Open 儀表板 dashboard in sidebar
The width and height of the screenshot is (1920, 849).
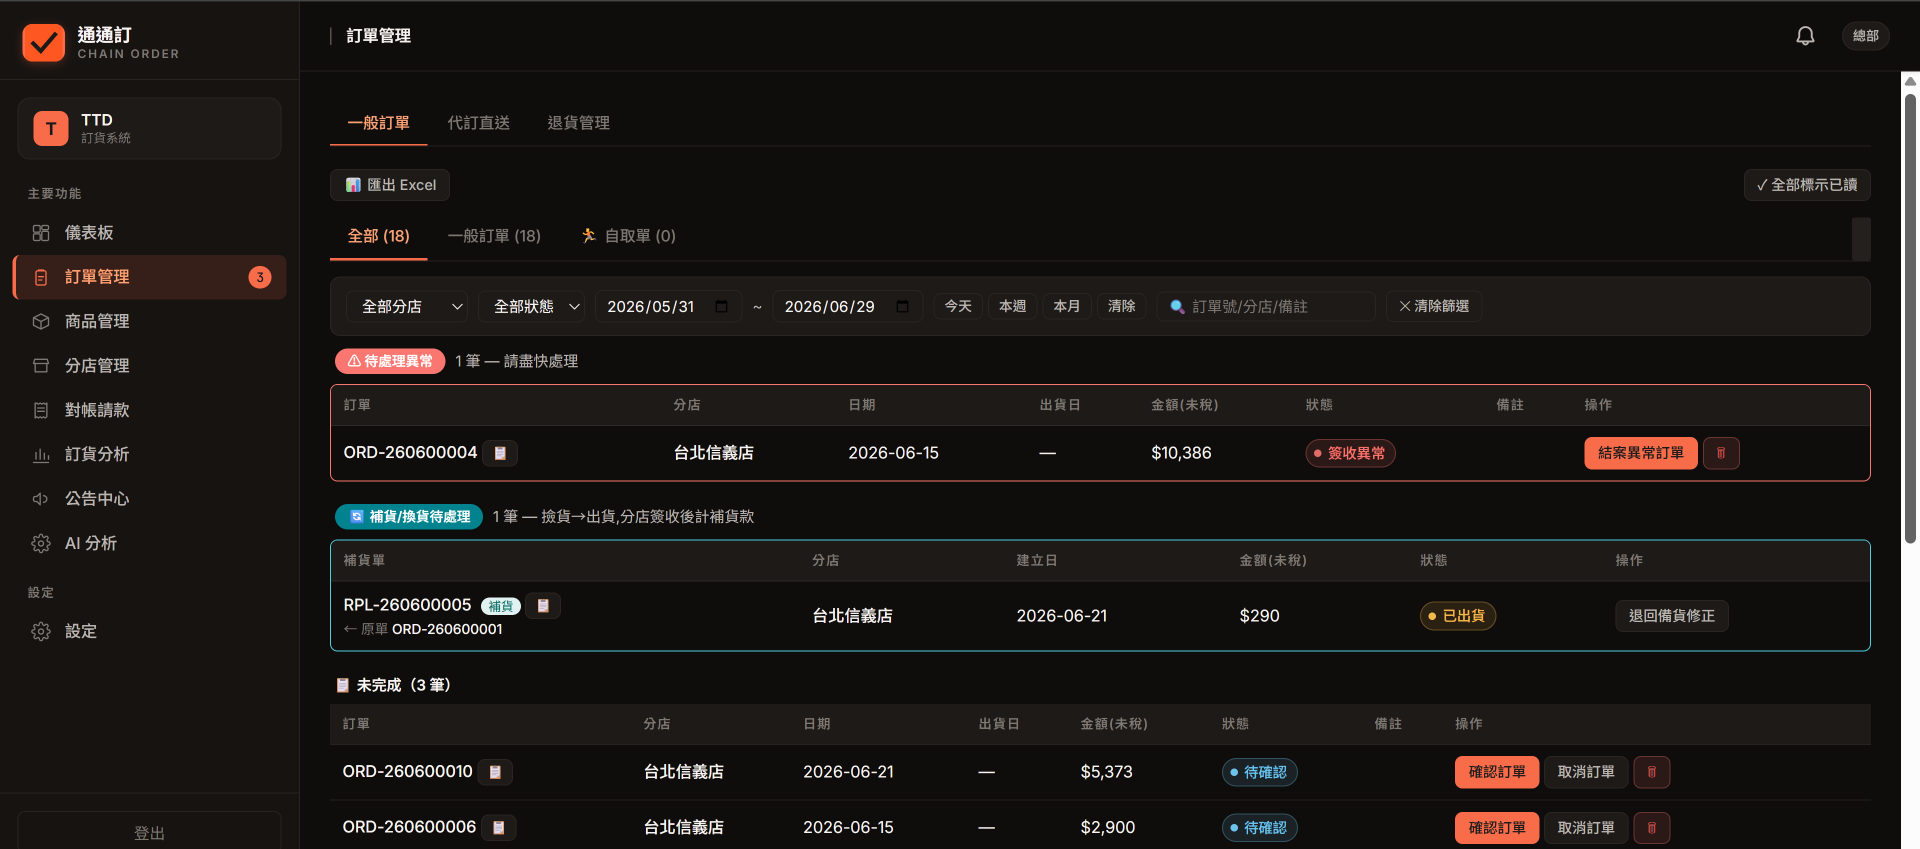point(150,233)
